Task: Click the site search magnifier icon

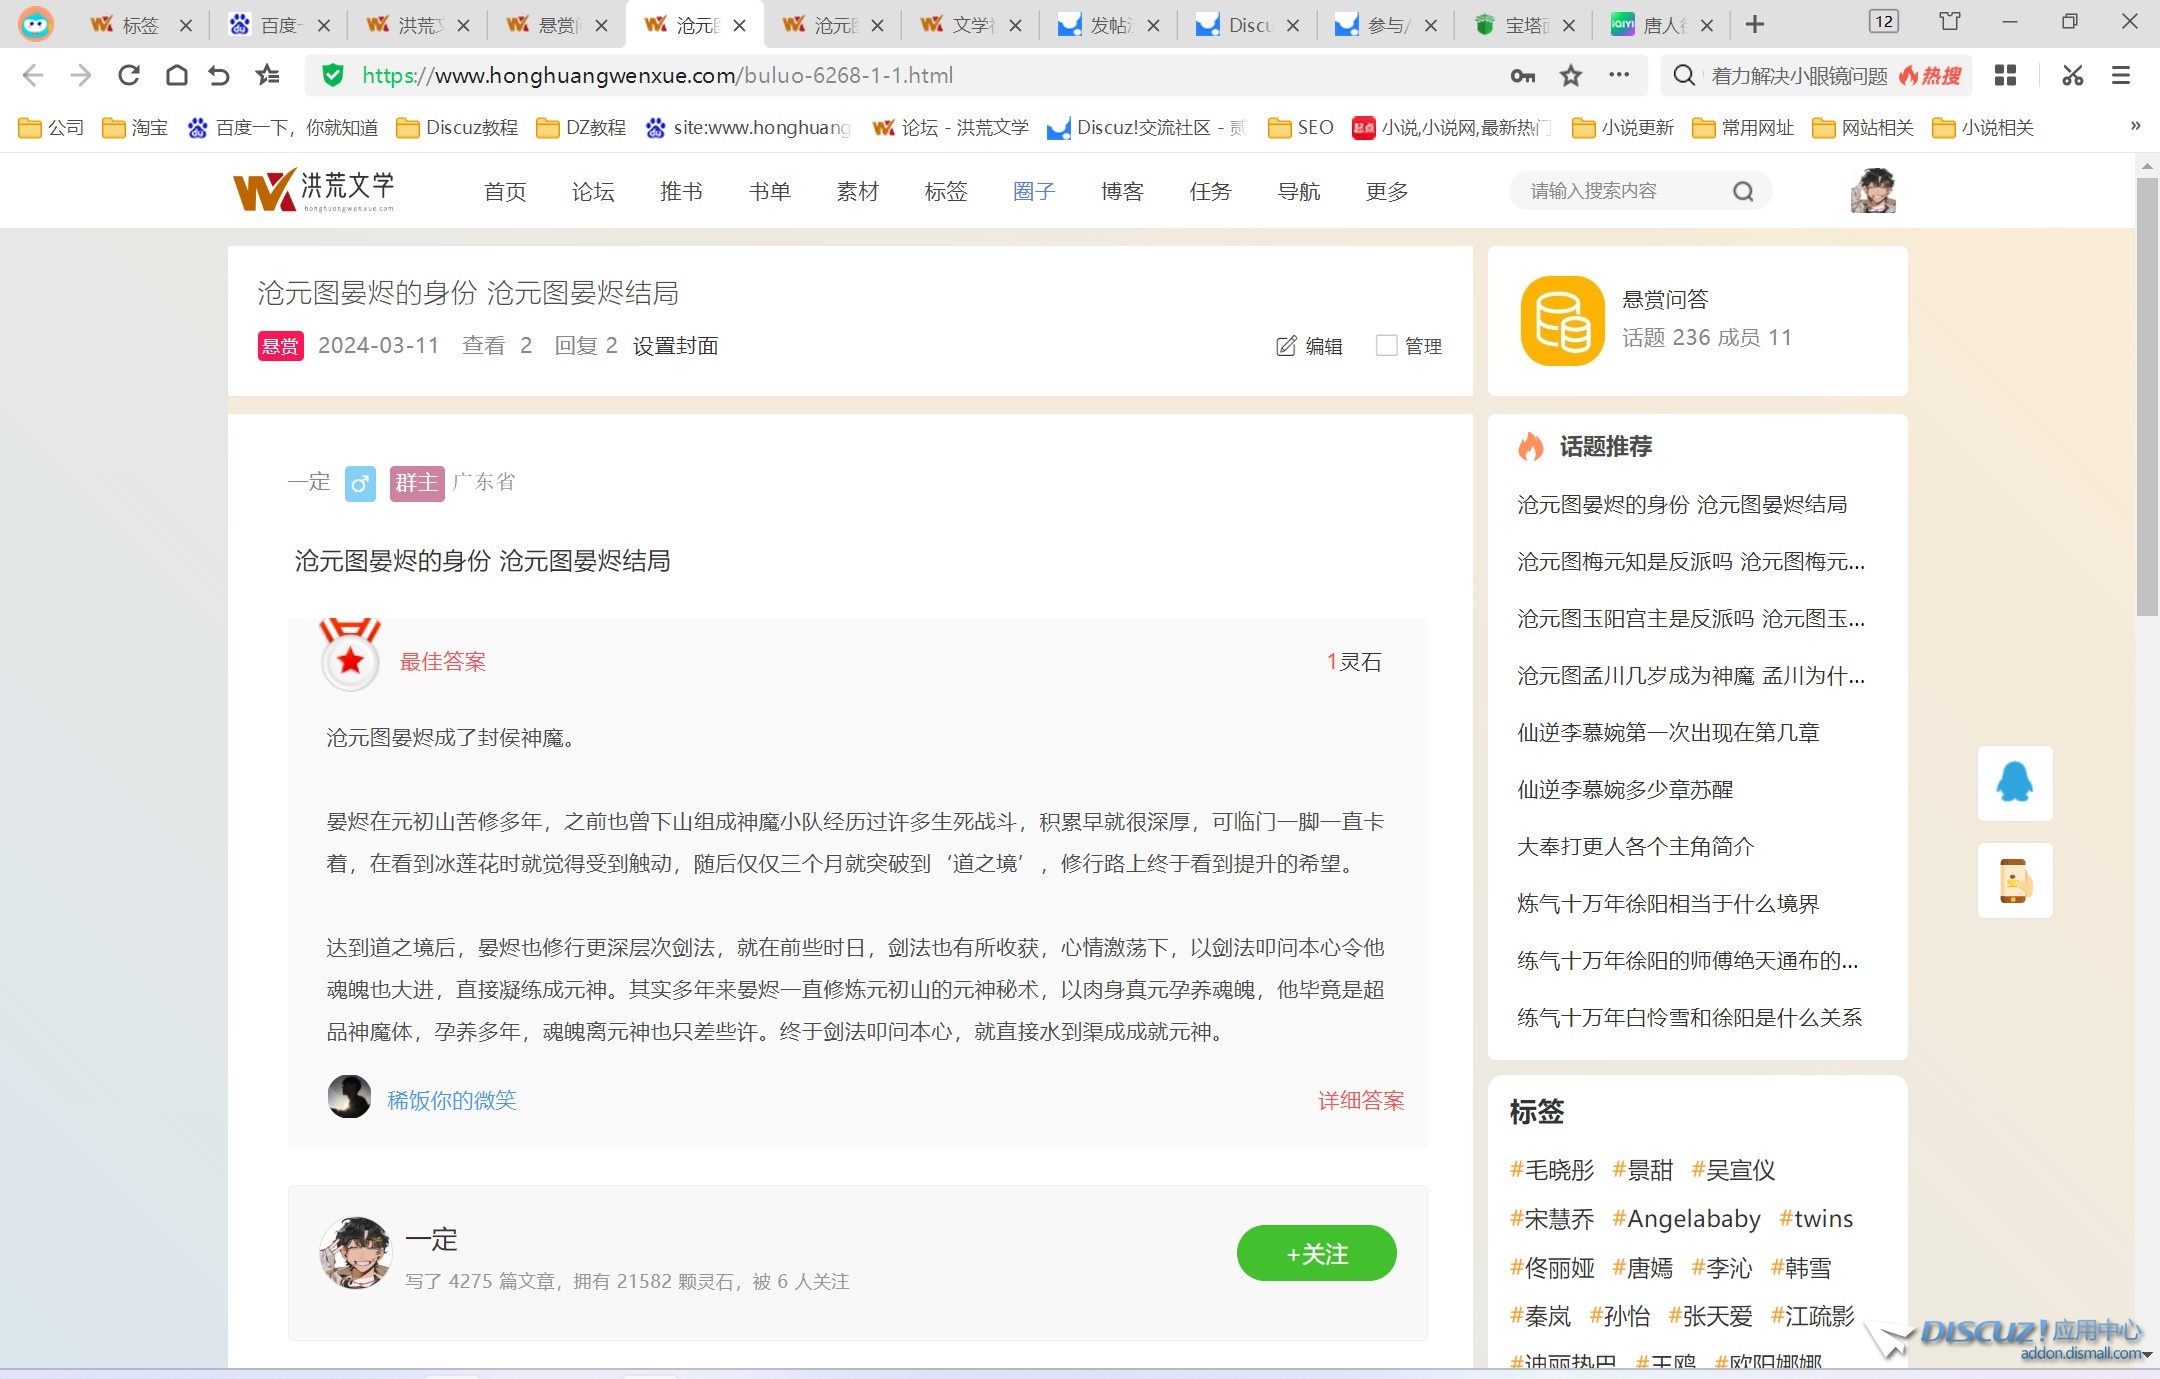Action: [1743, 191]
